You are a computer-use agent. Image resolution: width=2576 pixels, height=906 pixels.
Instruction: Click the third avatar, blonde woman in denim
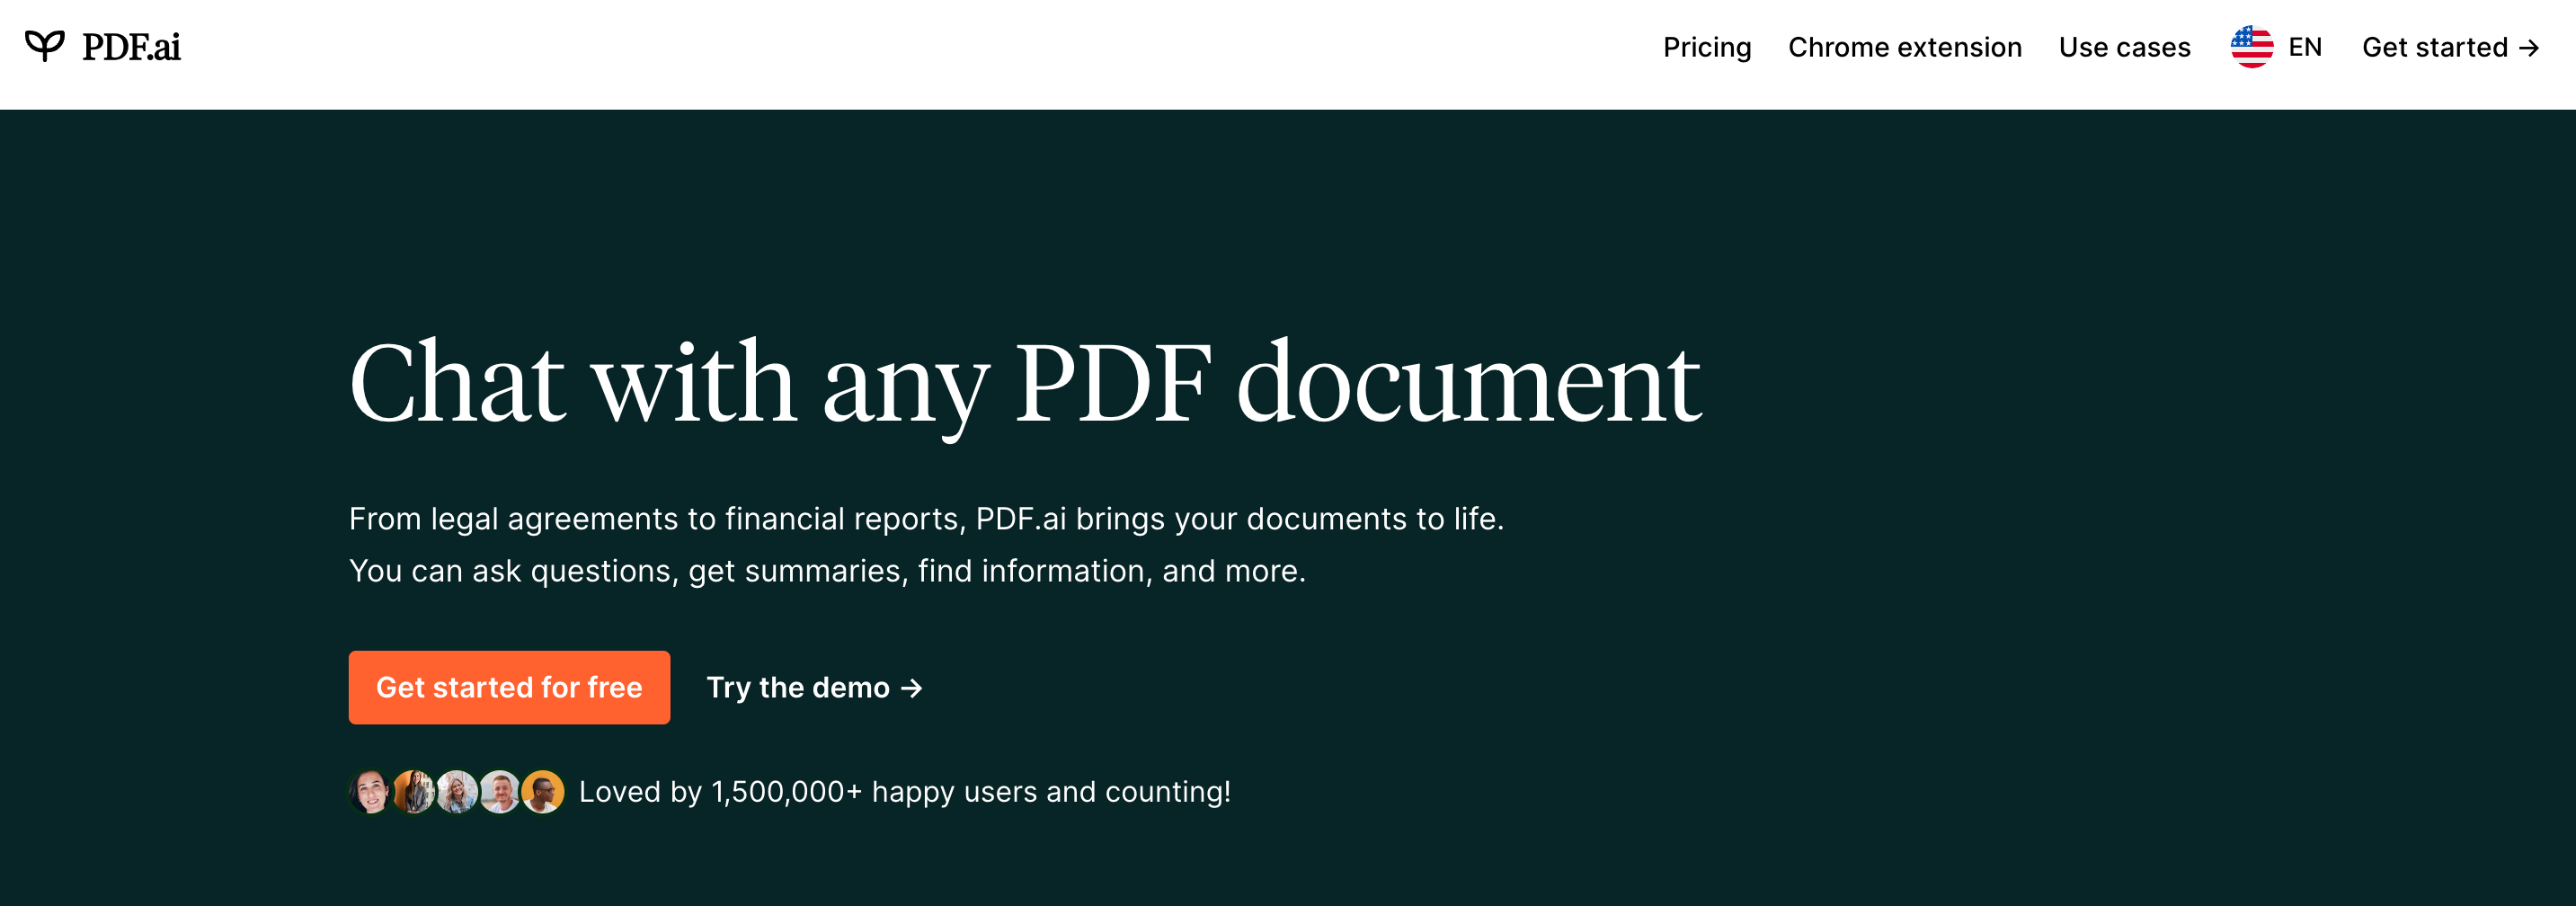click(x=457, y=791)
